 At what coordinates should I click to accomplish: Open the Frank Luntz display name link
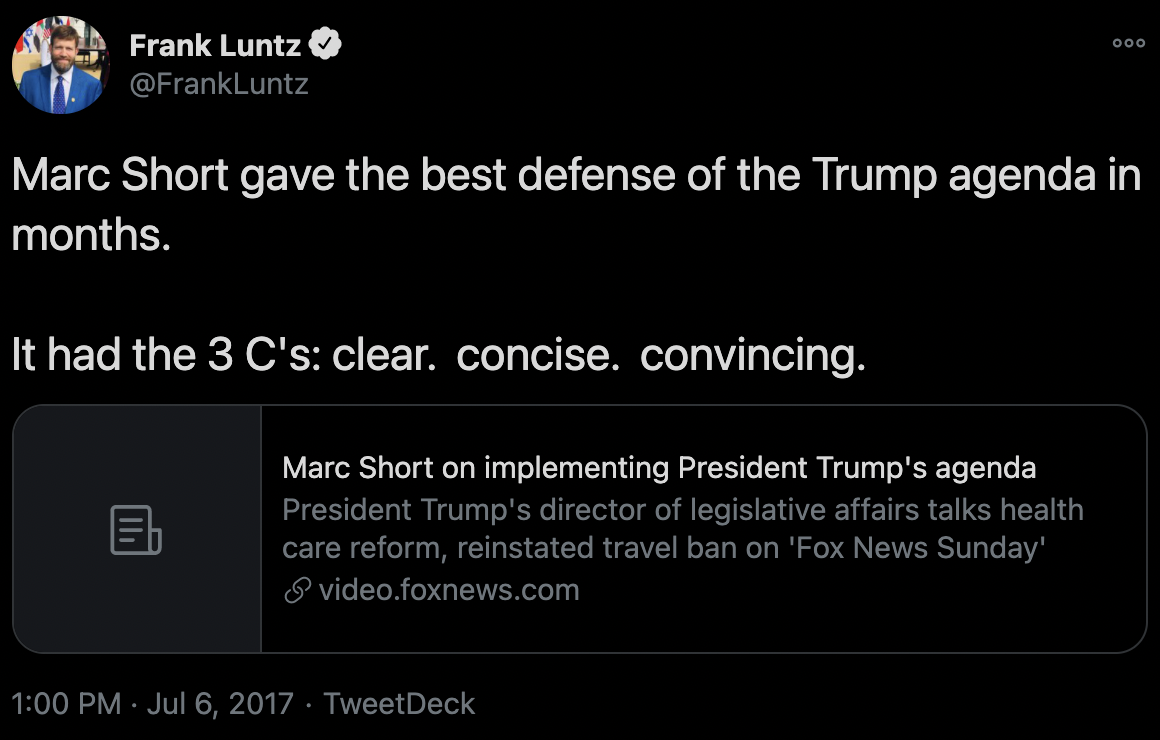point(215,45)
